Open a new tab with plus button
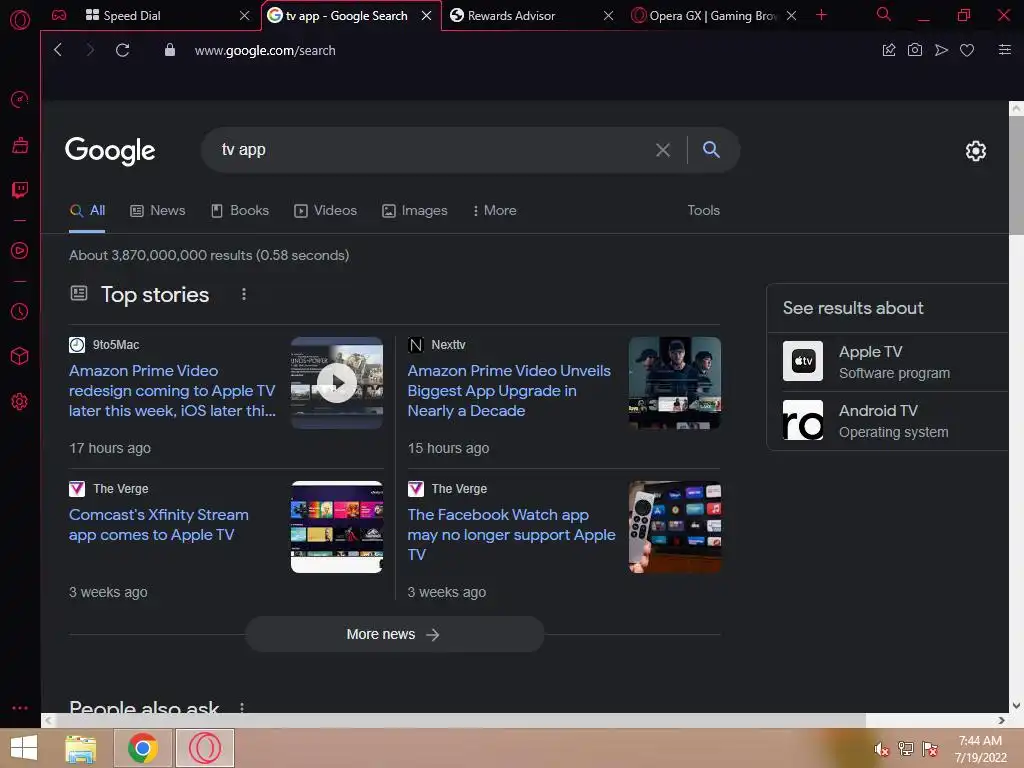The width and height of the screenshot is (1024, 768). point(822,15)
